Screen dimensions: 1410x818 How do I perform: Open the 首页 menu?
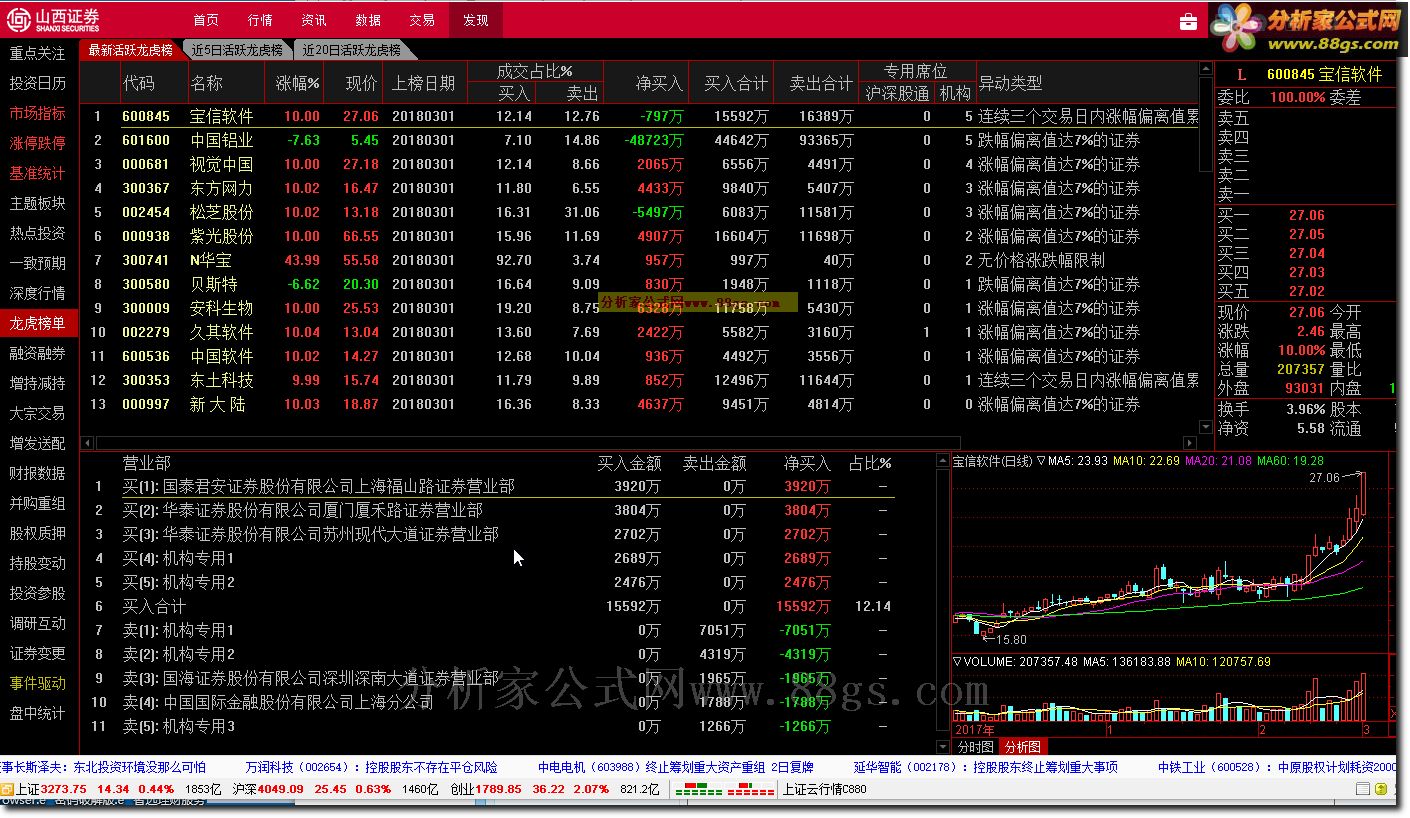pyautogui.click(x=206, y=20)
